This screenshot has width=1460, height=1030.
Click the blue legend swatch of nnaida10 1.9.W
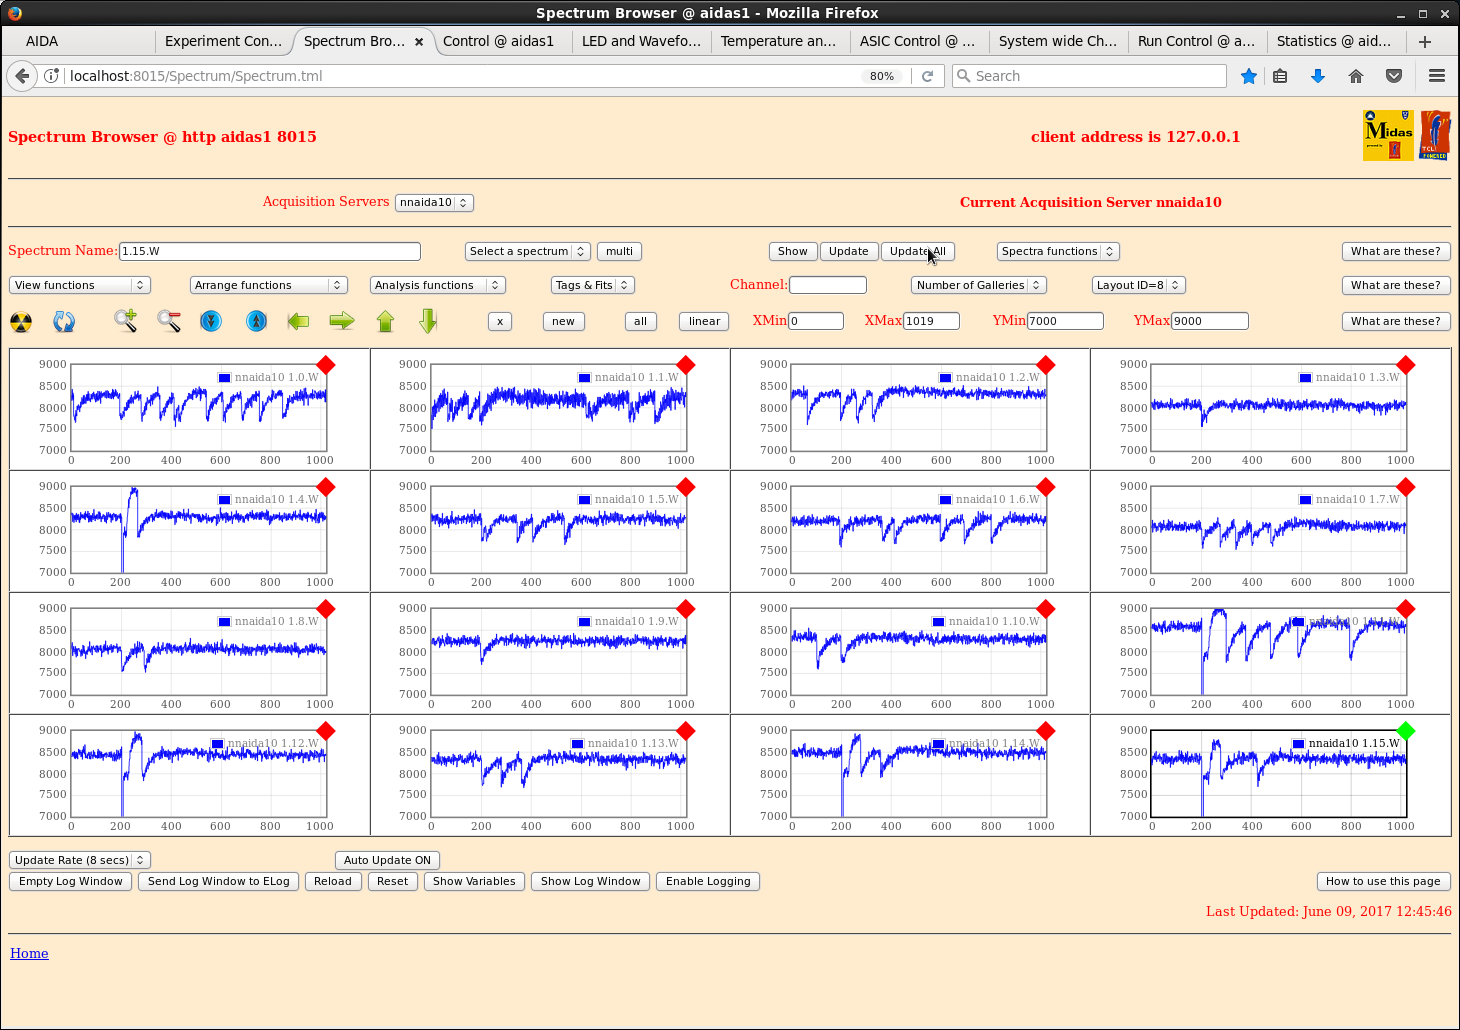click(584, 622)
